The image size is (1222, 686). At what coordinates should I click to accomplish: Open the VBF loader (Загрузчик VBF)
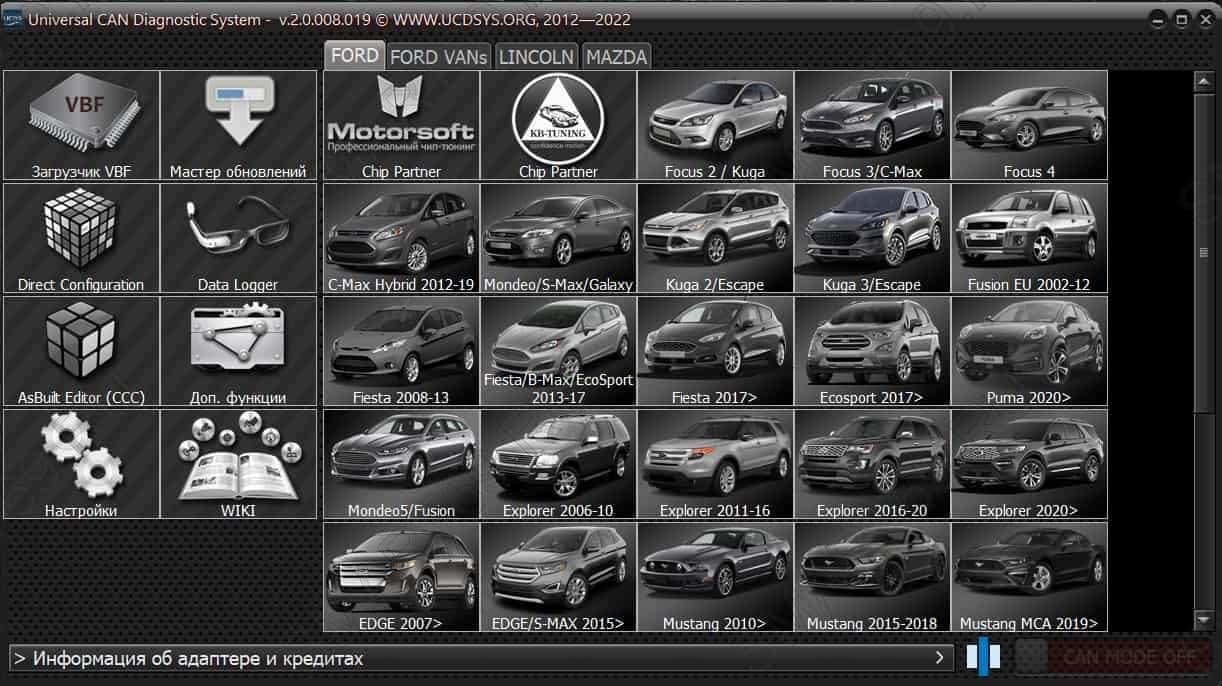(x=82, y=125)
